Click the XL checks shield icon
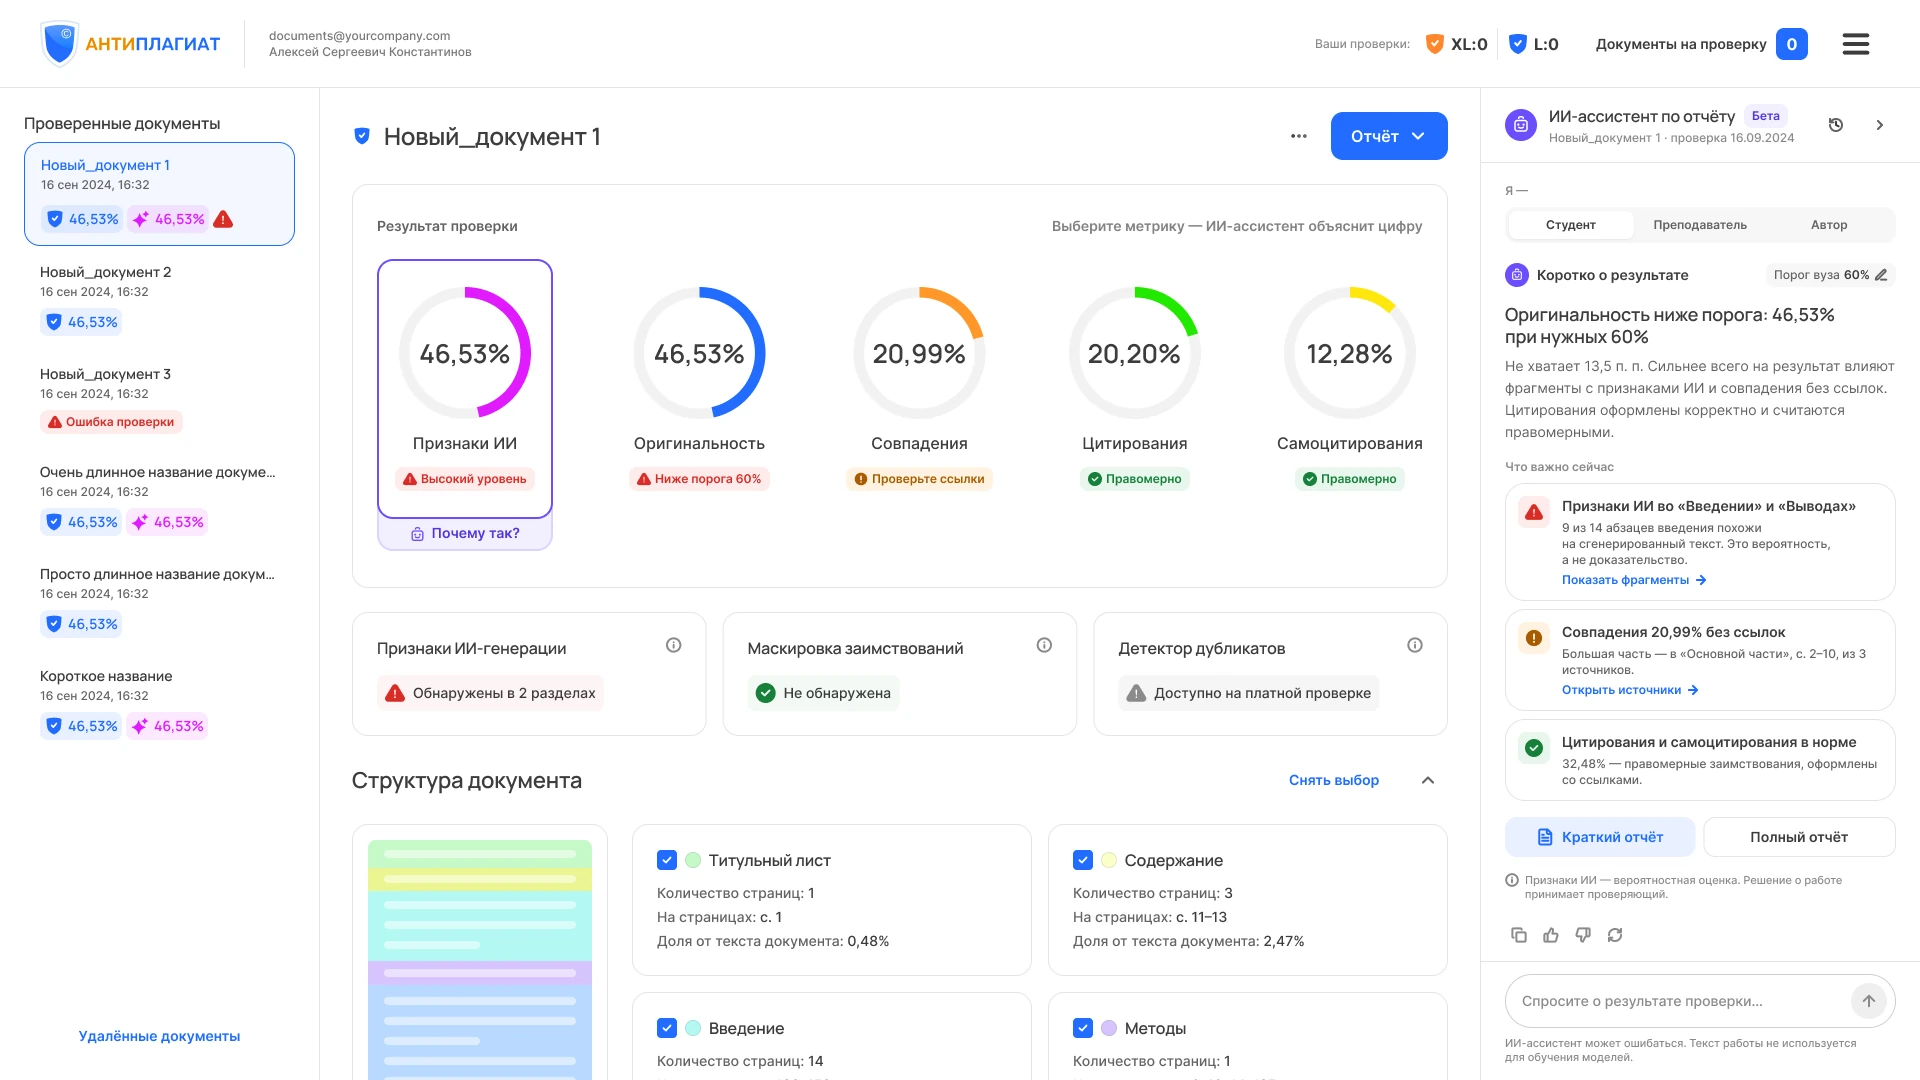1920x1080 pixels. click(1434, 44)
